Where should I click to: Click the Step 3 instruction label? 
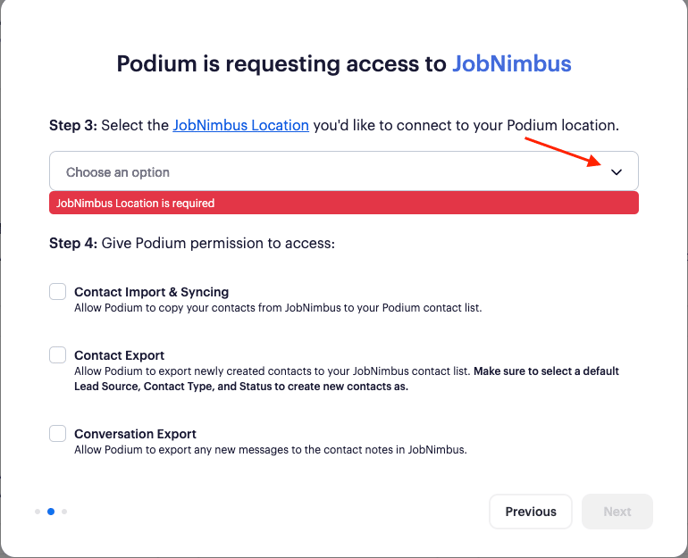tap(334, 125)
